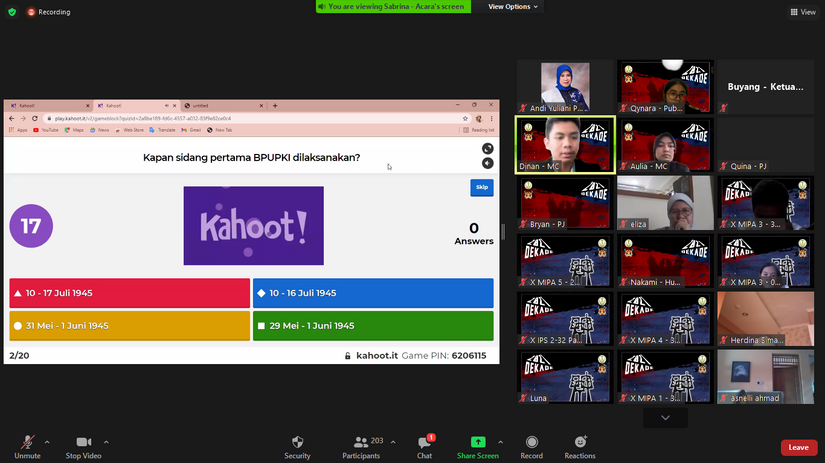Open the View Options dropdown

pos(512,6)
